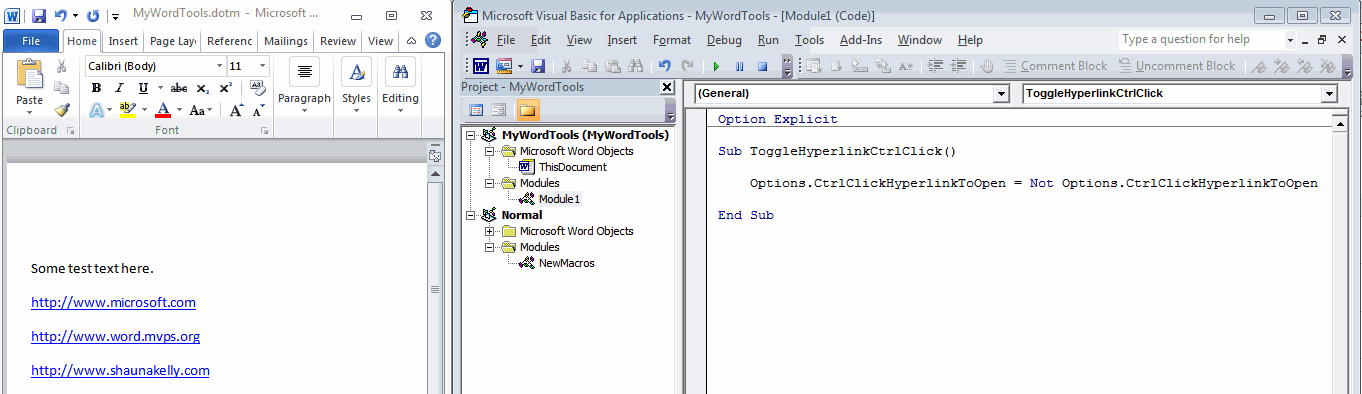Toggle Strikethrough formatting in Word
The width and height of the screenshot is (1362, 394).
[179, 88]
